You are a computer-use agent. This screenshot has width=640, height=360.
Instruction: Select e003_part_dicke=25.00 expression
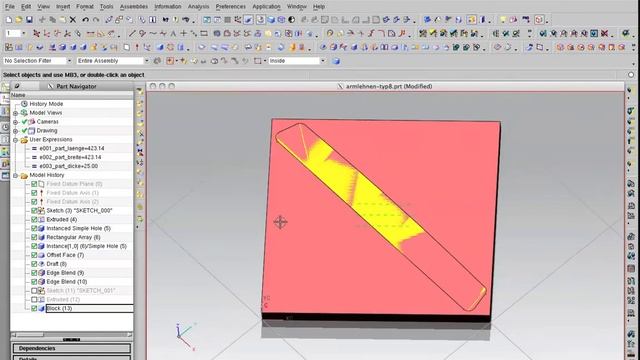tap(69, 166)
